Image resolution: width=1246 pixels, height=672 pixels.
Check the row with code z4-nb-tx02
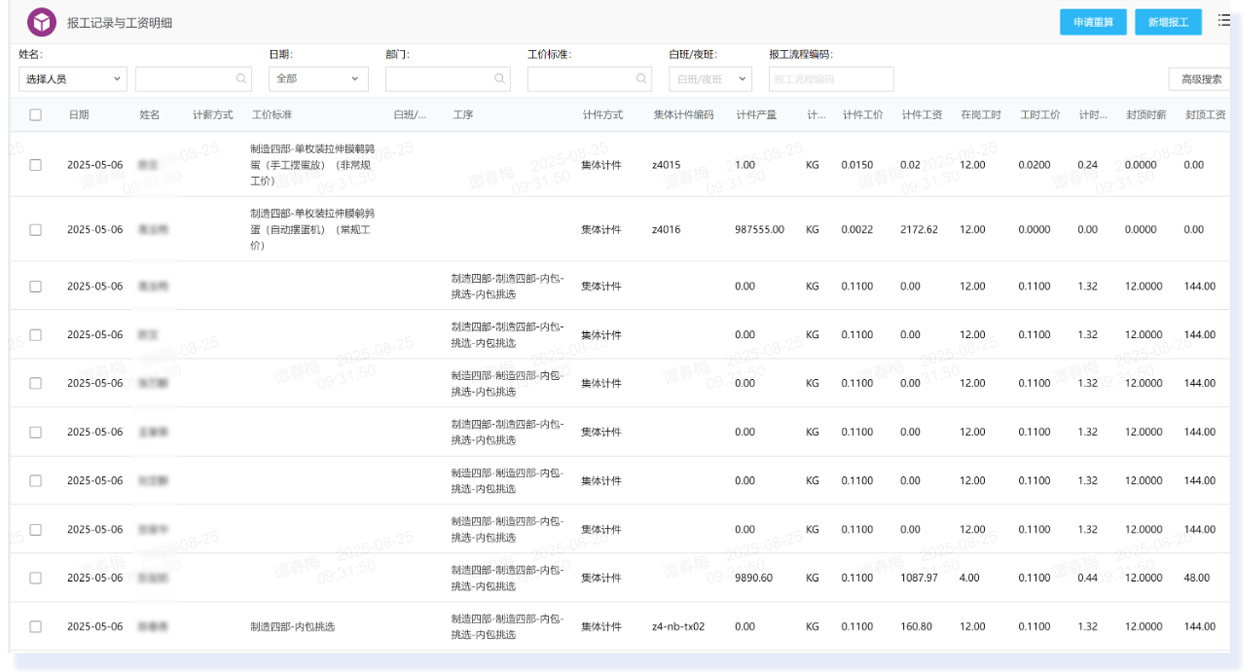36,627
